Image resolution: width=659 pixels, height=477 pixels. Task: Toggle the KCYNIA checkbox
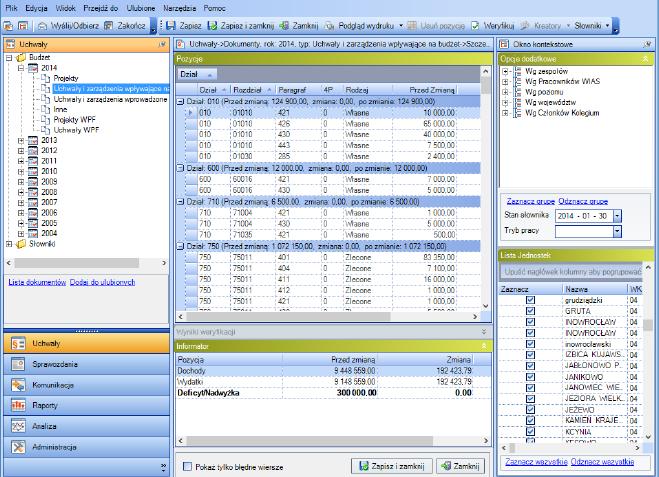click(x=530, y=432)
